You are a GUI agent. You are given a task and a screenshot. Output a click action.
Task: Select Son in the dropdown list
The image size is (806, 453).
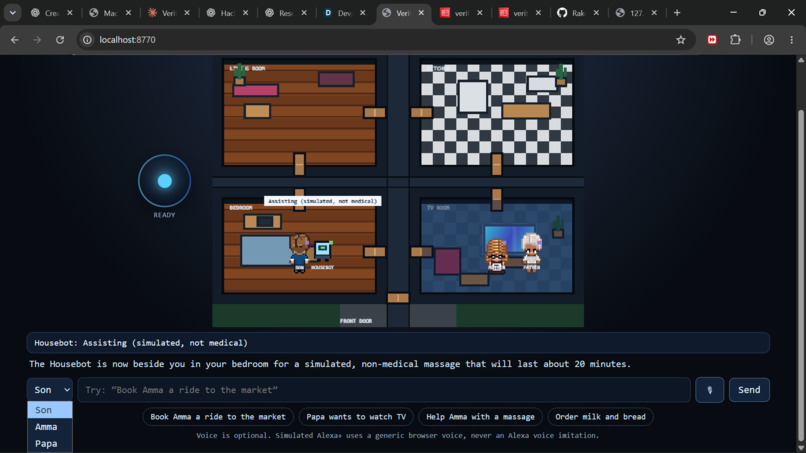point(49,410)
